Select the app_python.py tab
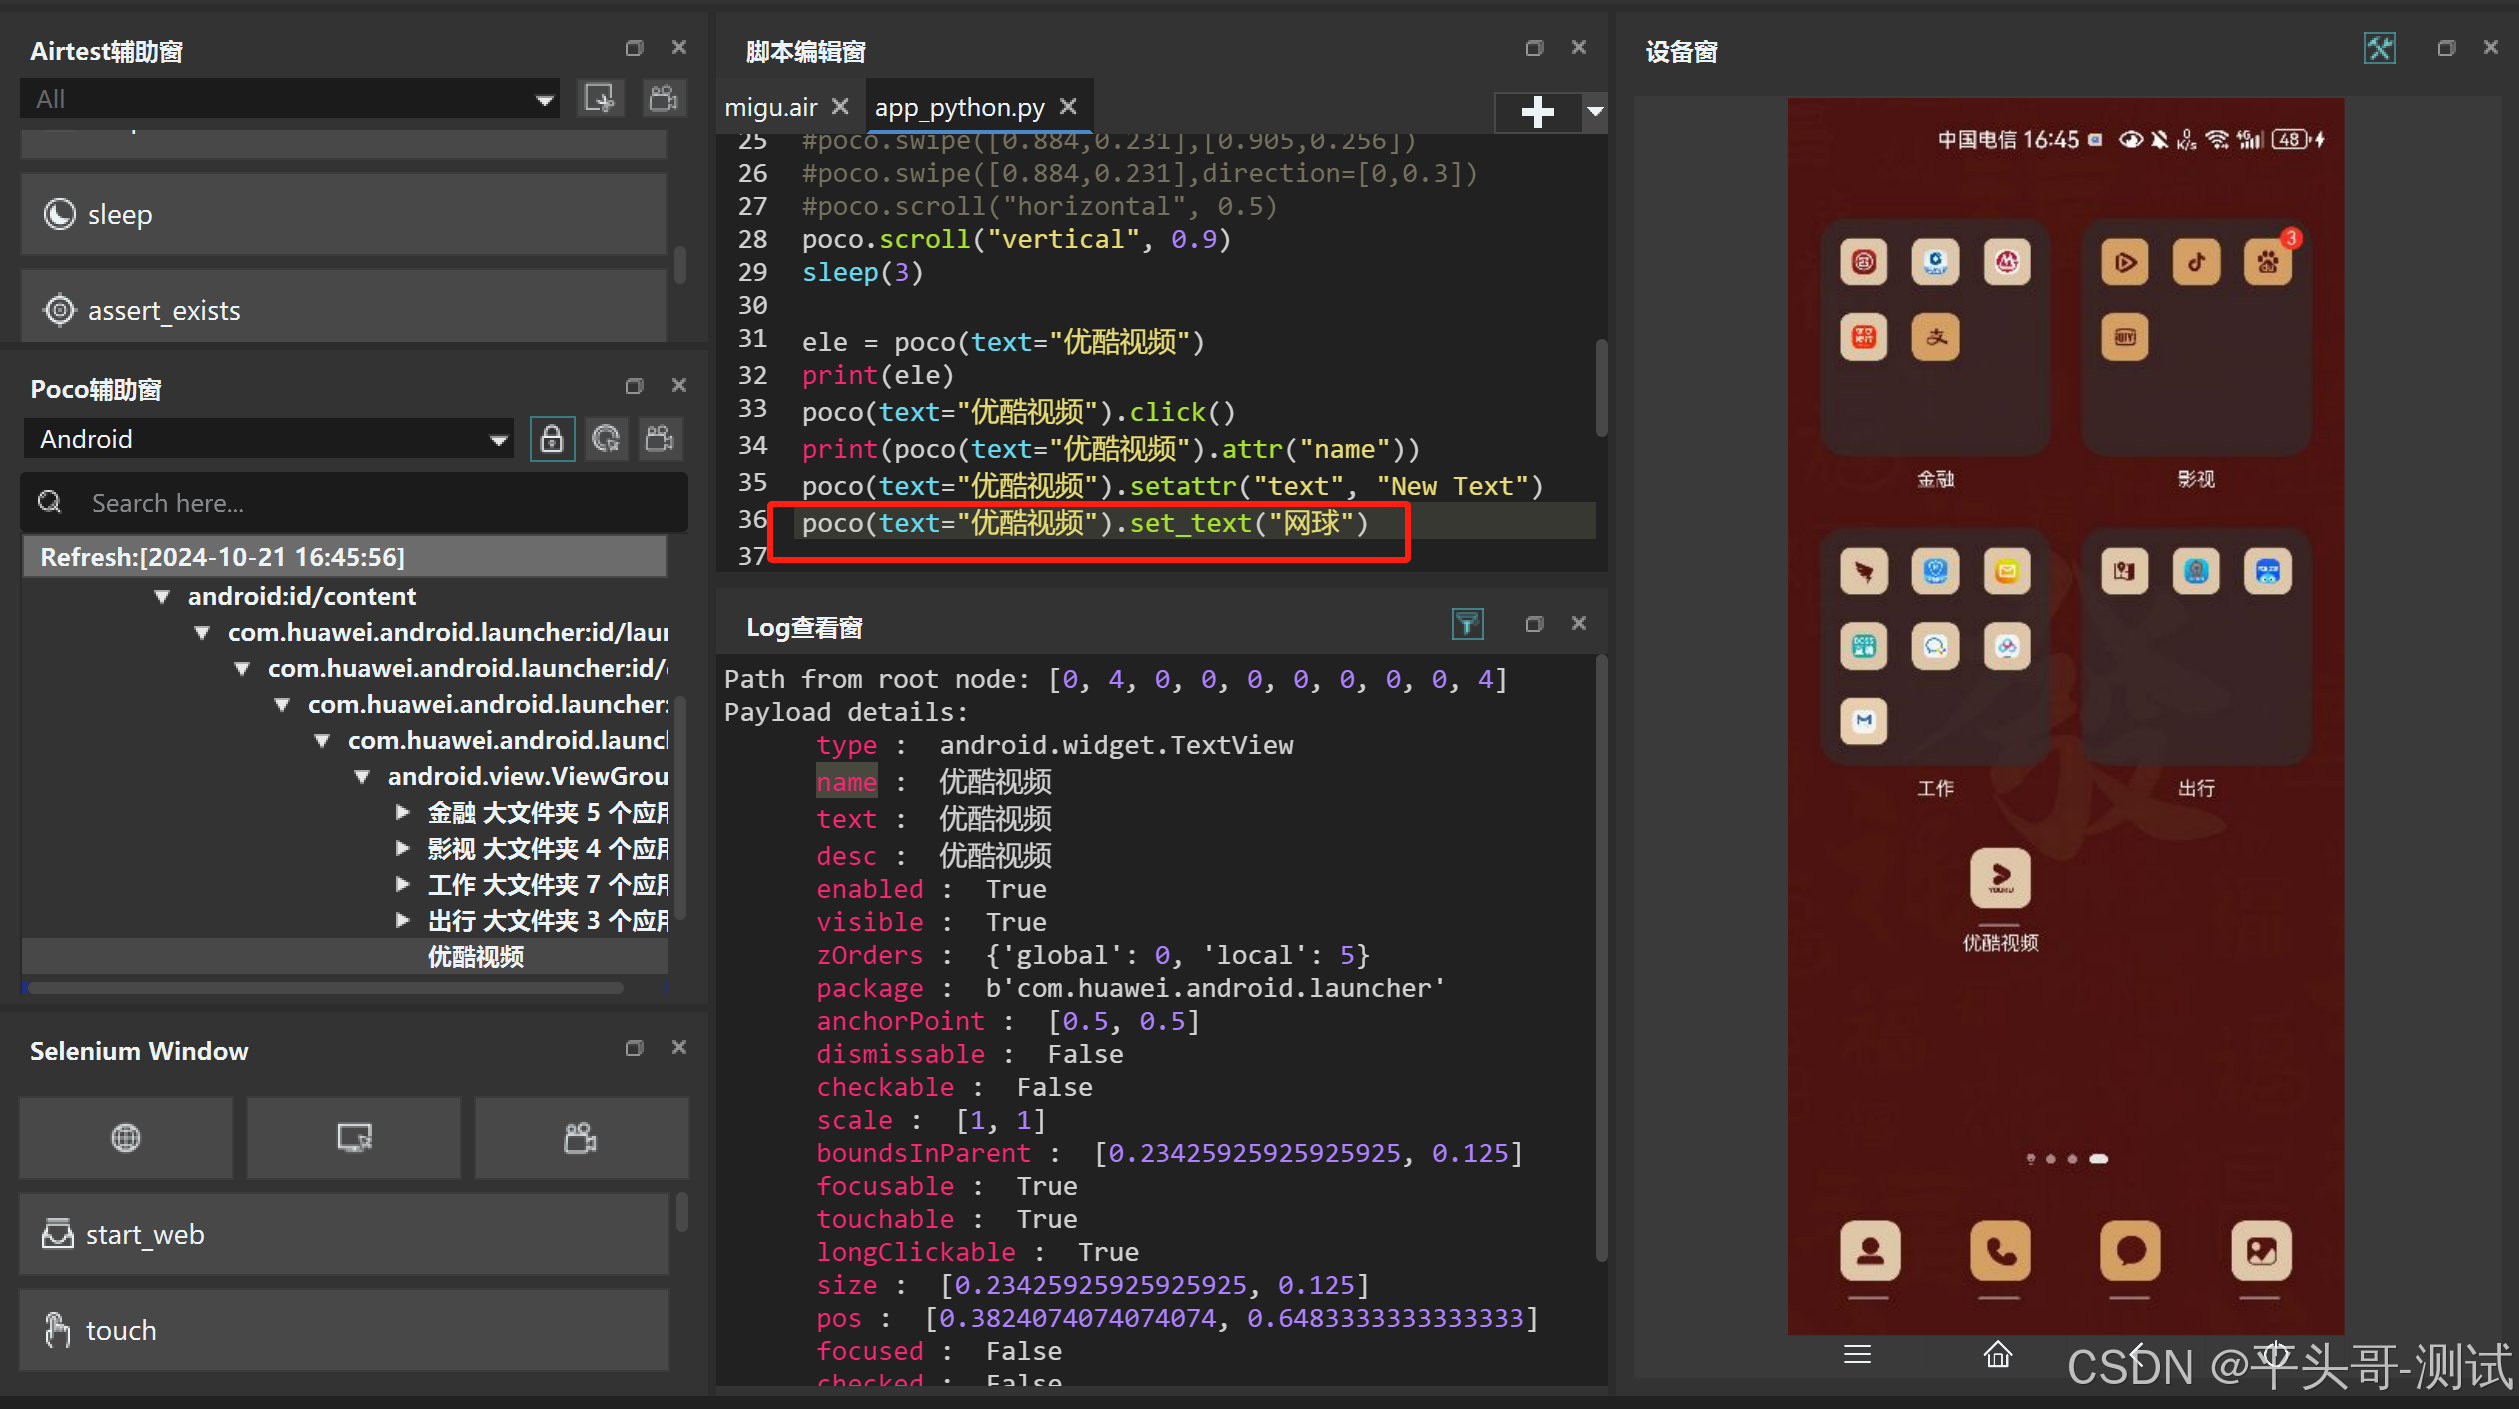Viewport: 2519px width, 1409px height. coord(959,107)
